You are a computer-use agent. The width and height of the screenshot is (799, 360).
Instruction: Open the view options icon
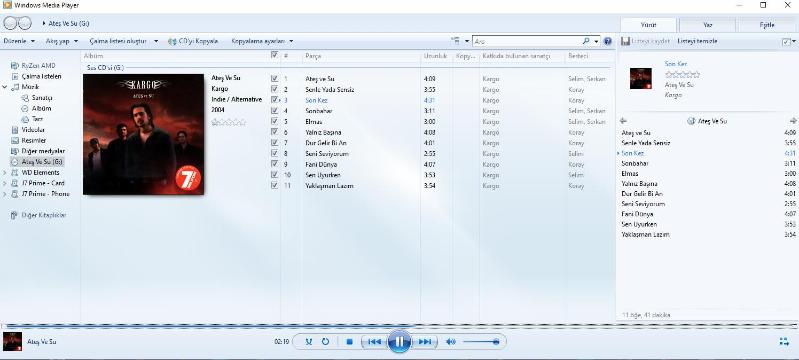tap(456, 41)
